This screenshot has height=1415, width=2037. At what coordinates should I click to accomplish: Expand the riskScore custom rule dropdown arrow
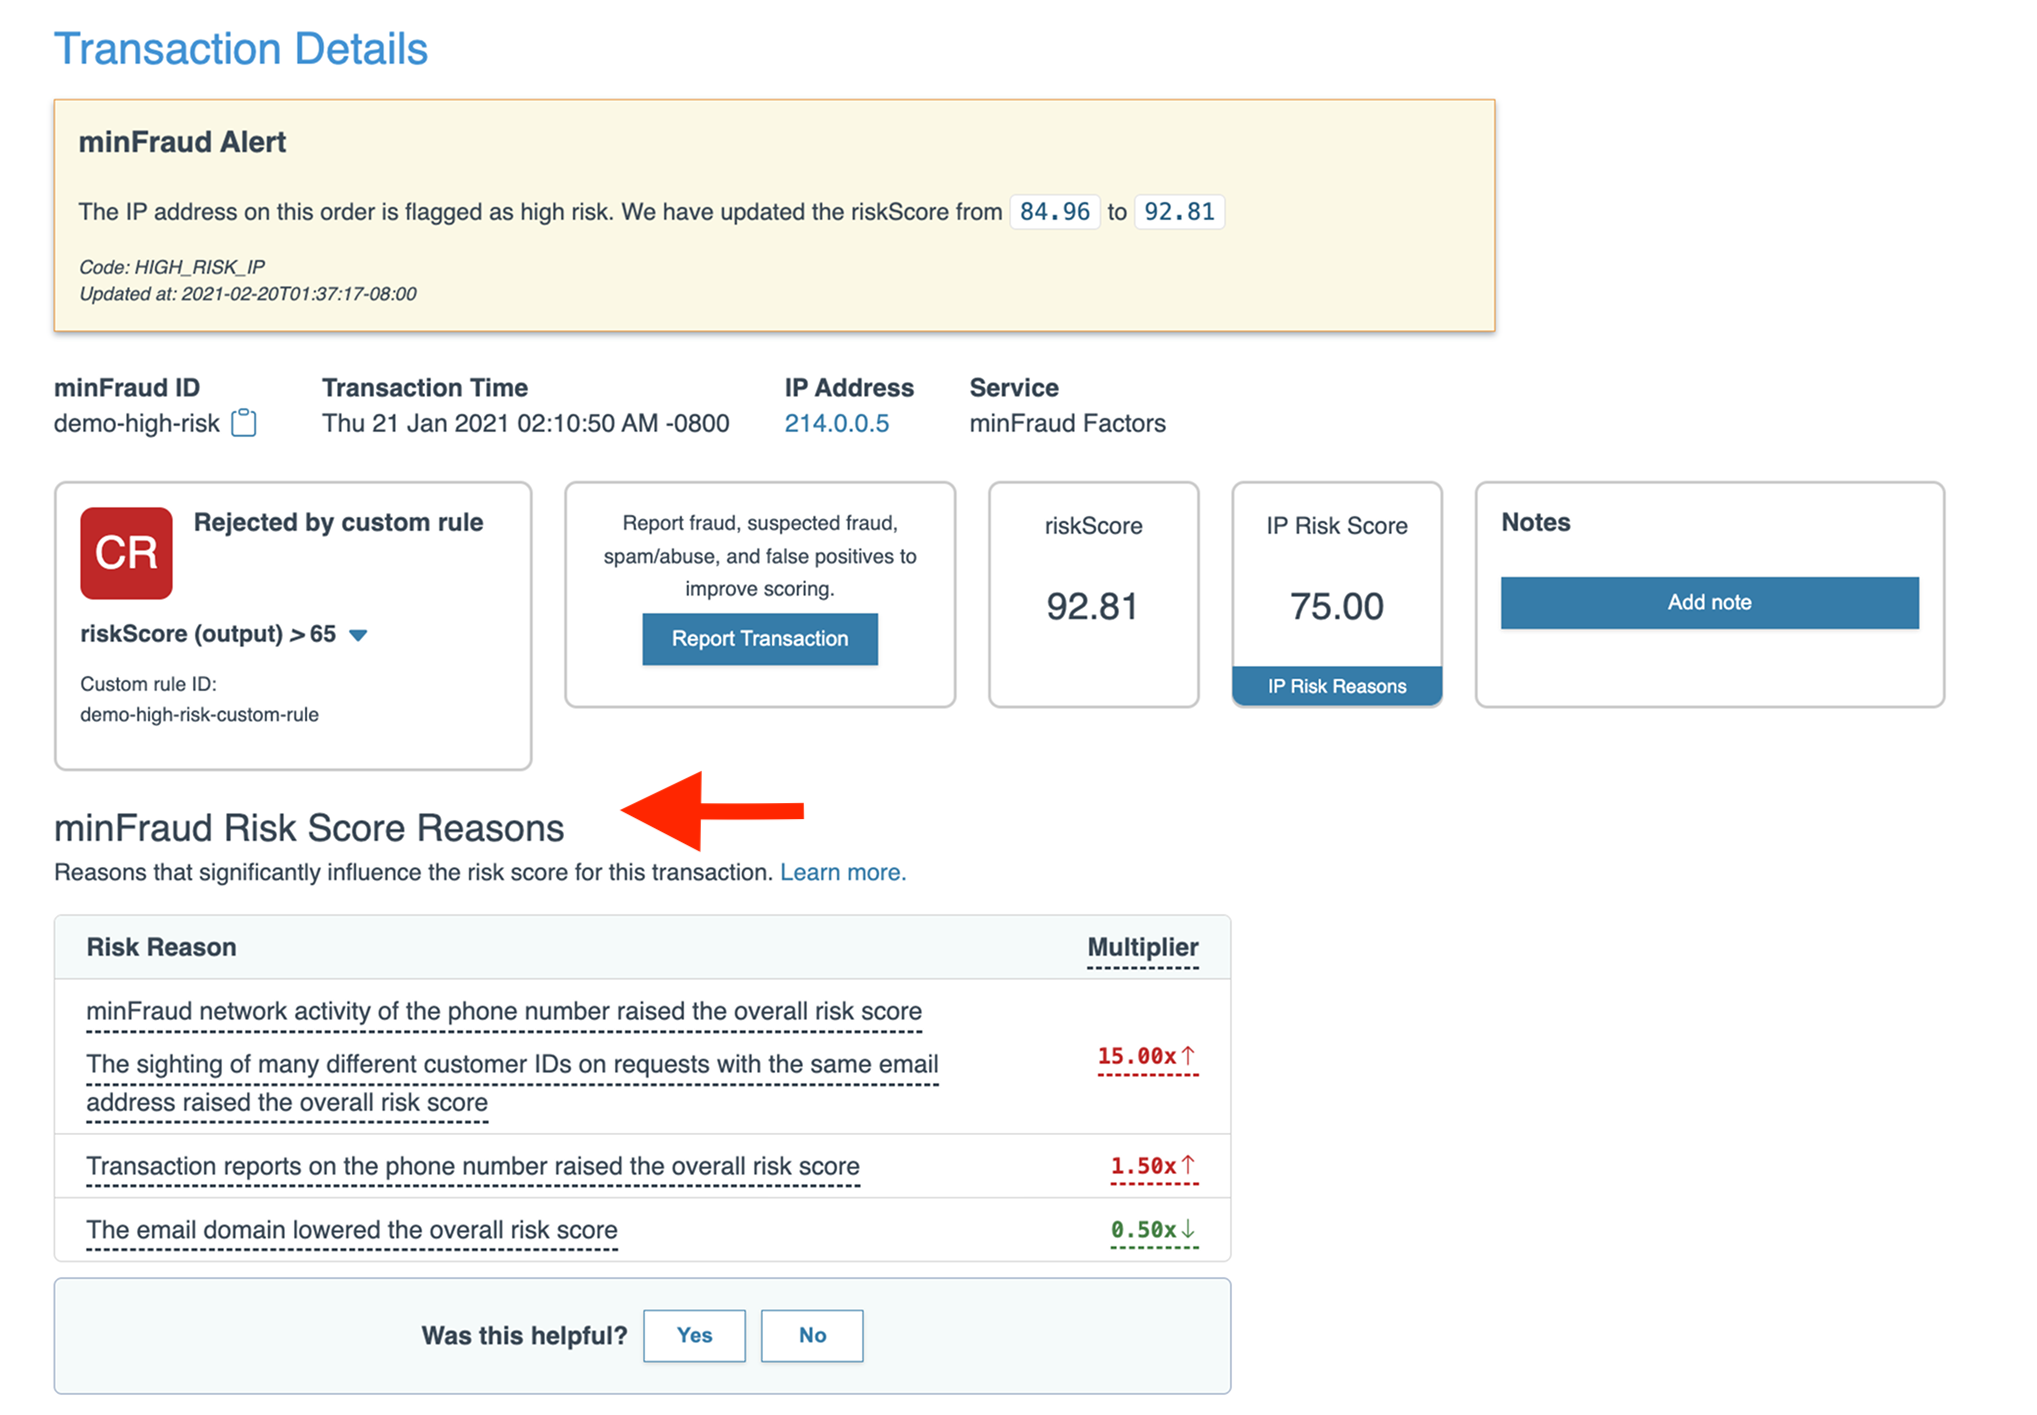pos(358,635)
